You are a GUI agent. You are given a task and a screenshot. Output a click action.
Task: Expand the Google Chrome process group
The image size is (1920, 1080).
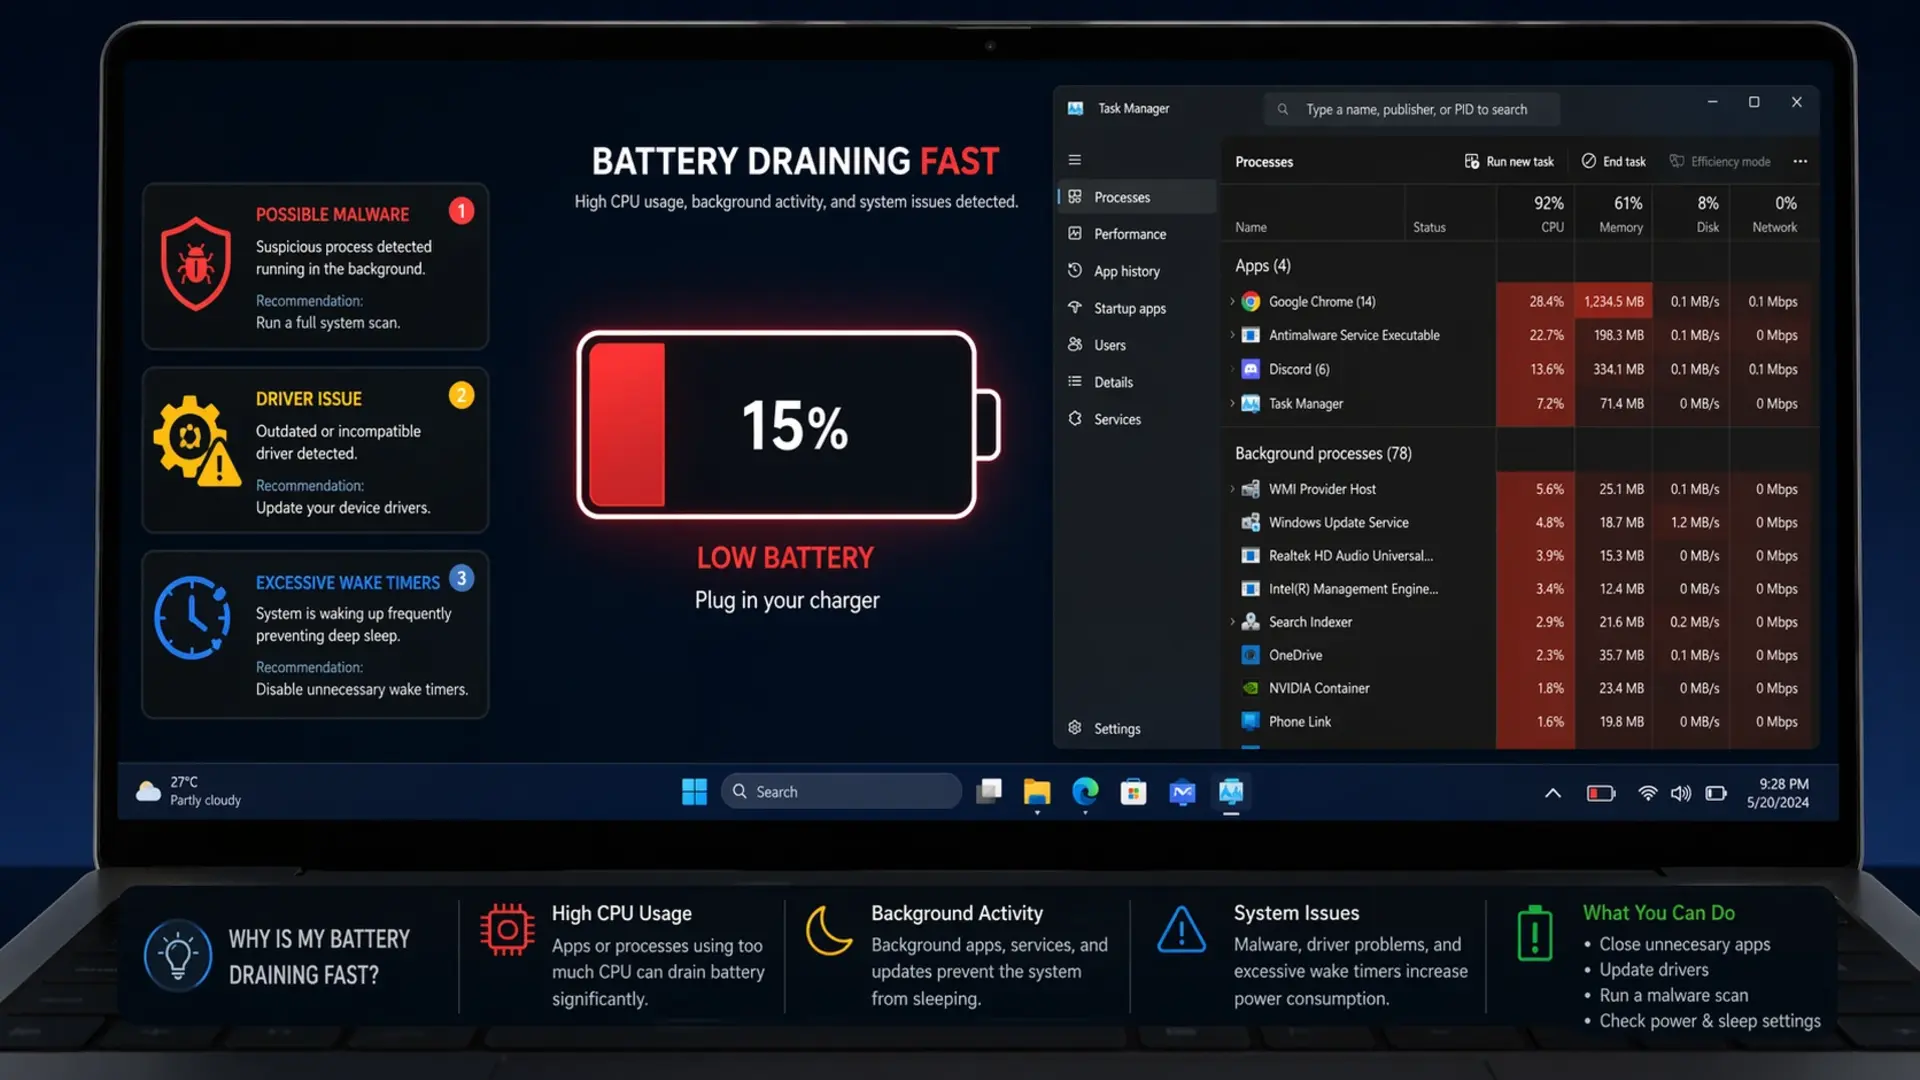point(1231,301)
